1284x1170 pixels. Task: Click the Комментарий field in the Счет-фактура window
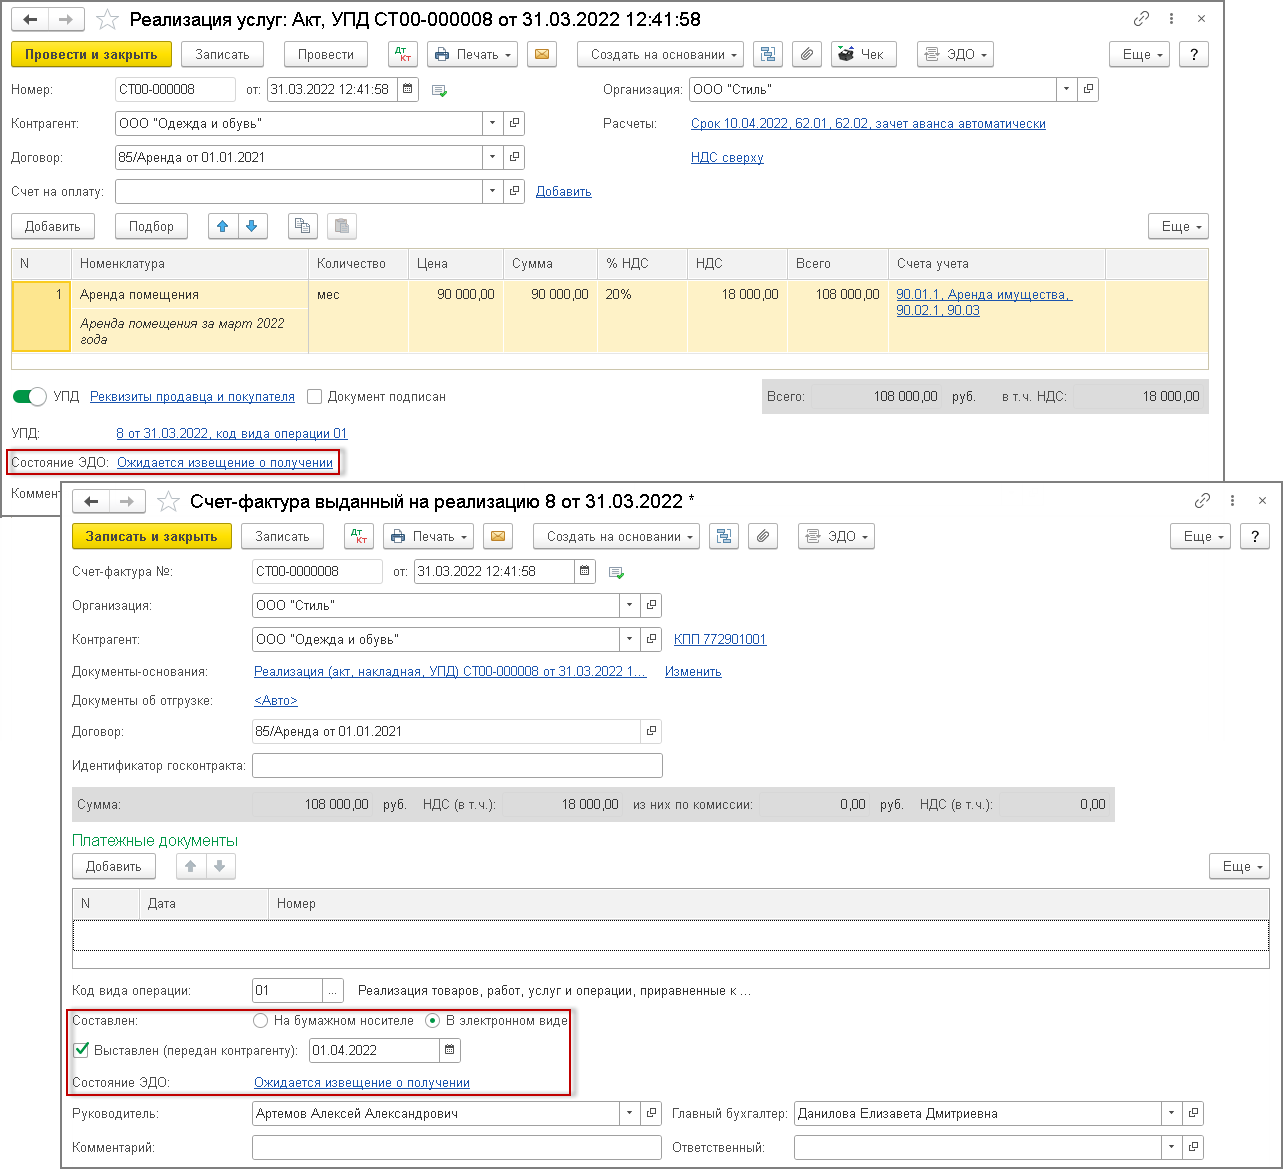click(457, 1147)
